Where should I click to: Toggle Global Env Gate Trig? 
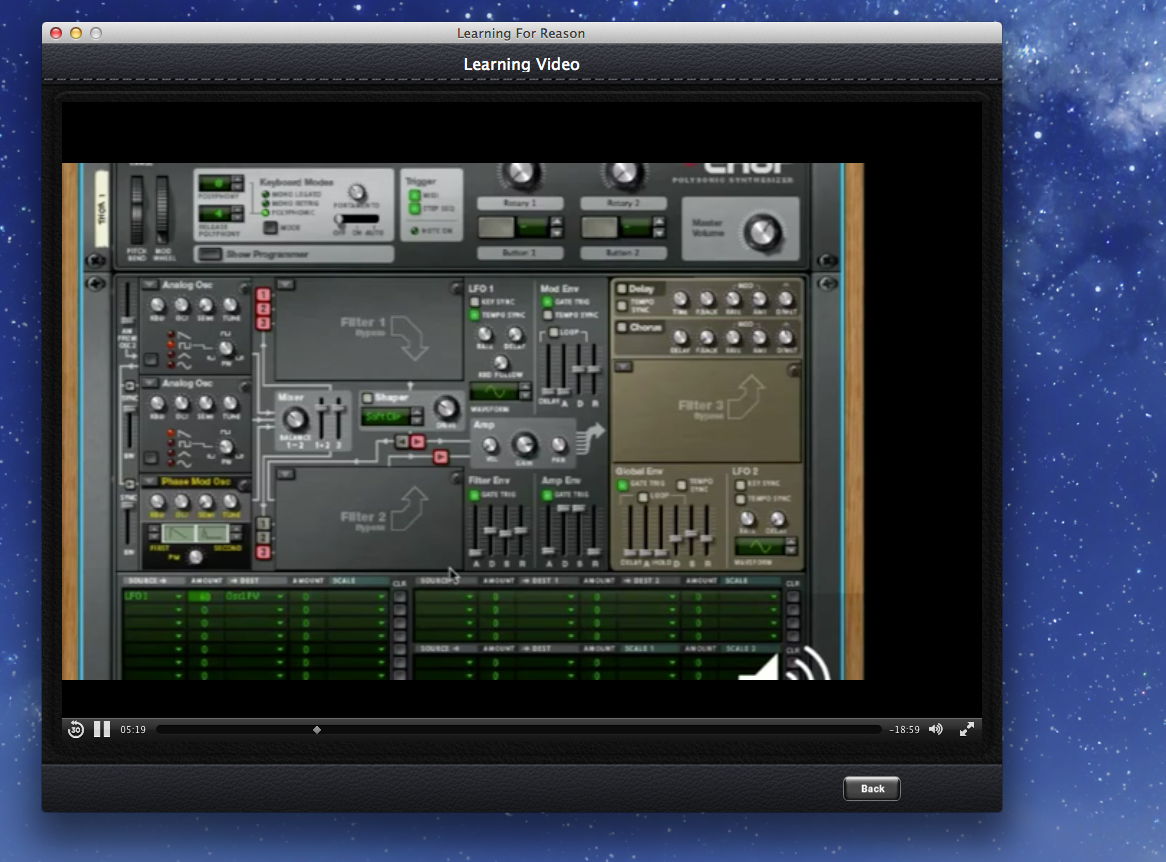[x=622, y=485]
